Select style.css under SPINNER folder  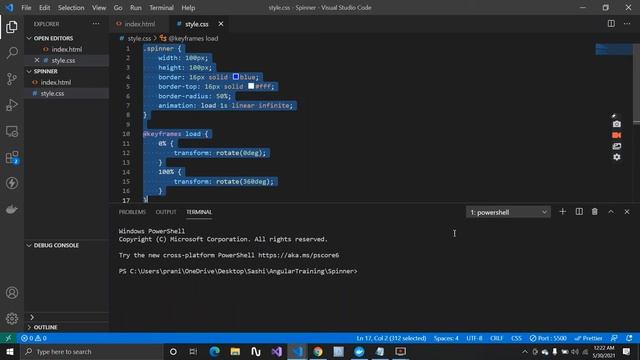point(67,93)
